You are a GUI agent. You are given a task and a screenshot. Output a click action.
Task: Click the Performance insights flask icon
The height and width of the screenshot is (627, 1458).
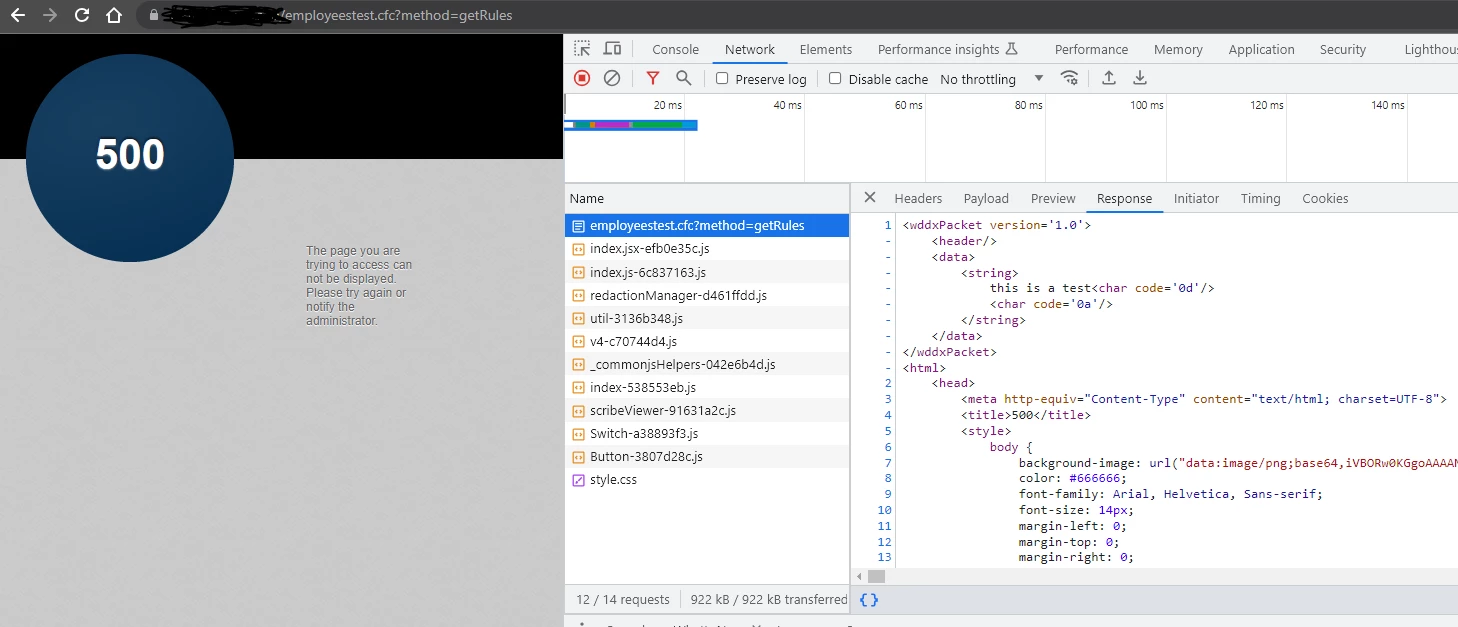(x=1011, y=49)
